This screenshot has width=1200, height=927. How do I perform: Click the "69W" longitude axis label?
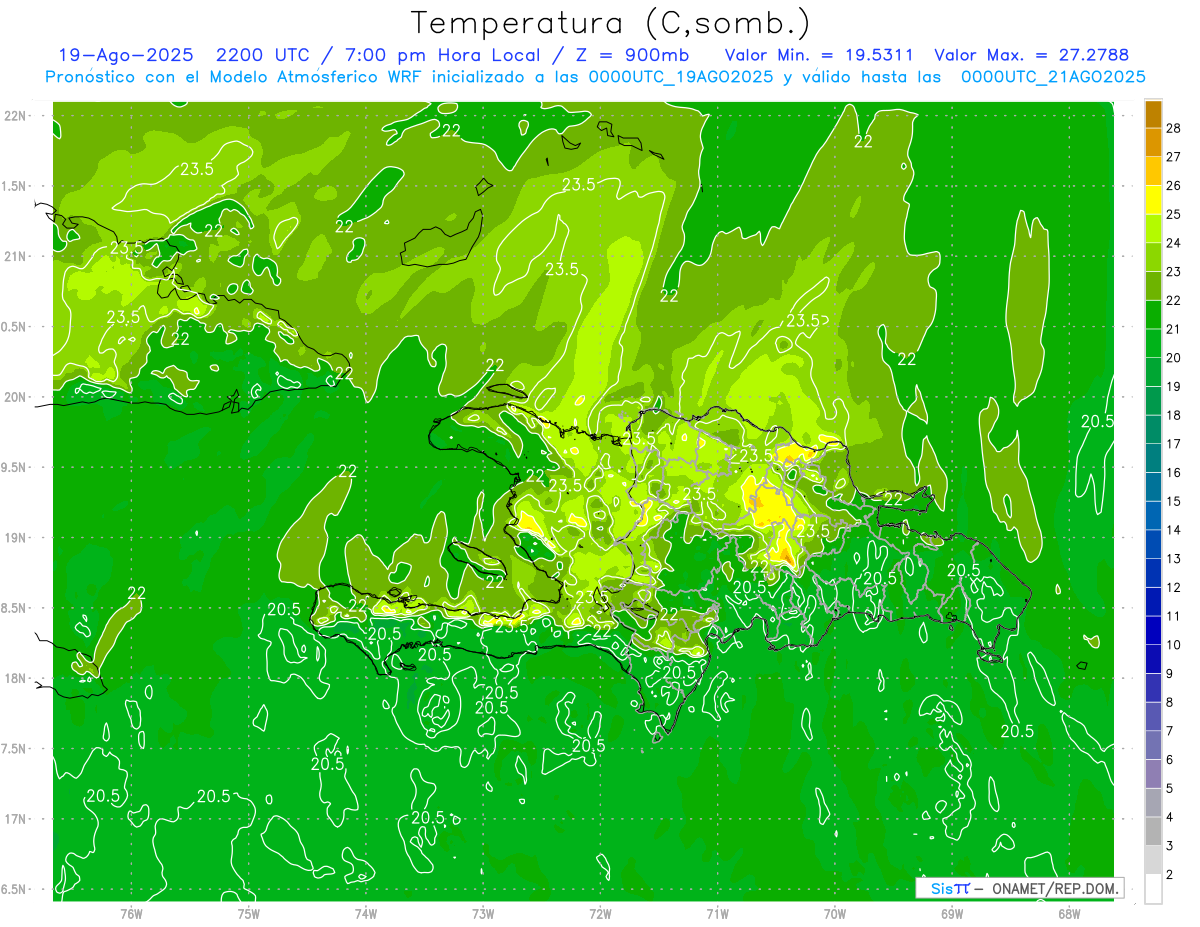pos(952,913)
